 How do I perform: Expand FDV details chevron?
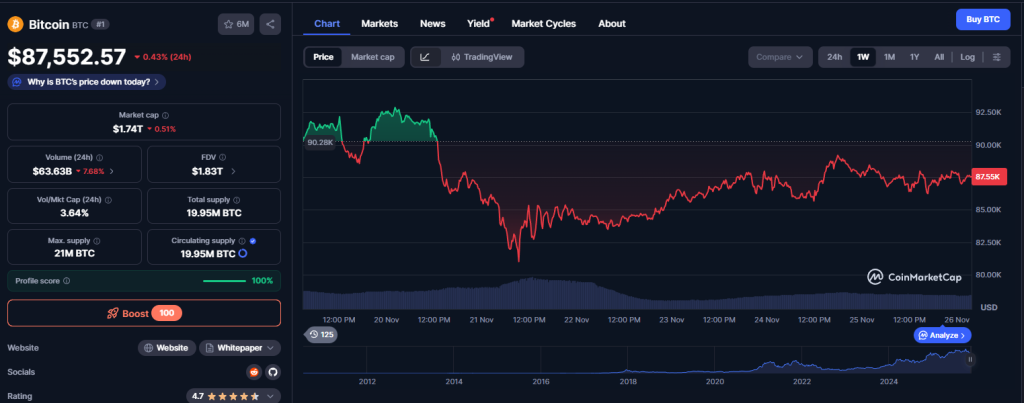click(234, 171)
